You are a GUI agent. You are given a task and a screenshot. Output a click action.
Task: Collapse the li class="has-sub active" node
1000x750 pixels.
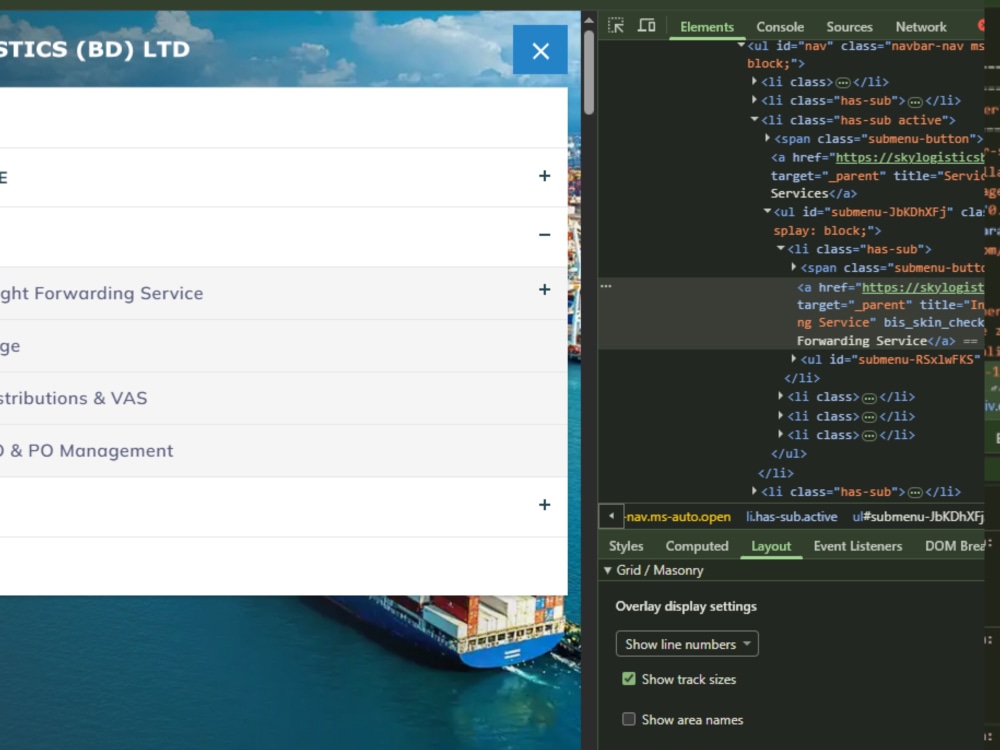754,119
